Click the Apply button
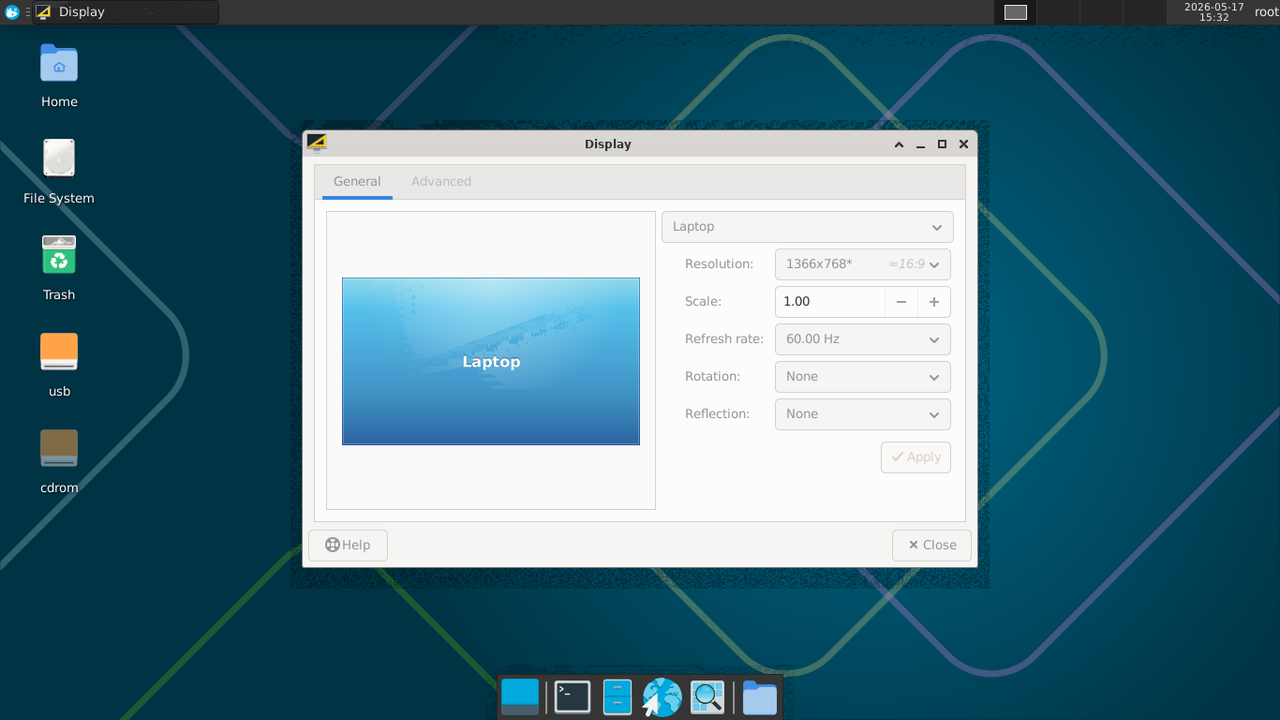Viewport: 1280px width, 720px height. [x=916, y=457]
